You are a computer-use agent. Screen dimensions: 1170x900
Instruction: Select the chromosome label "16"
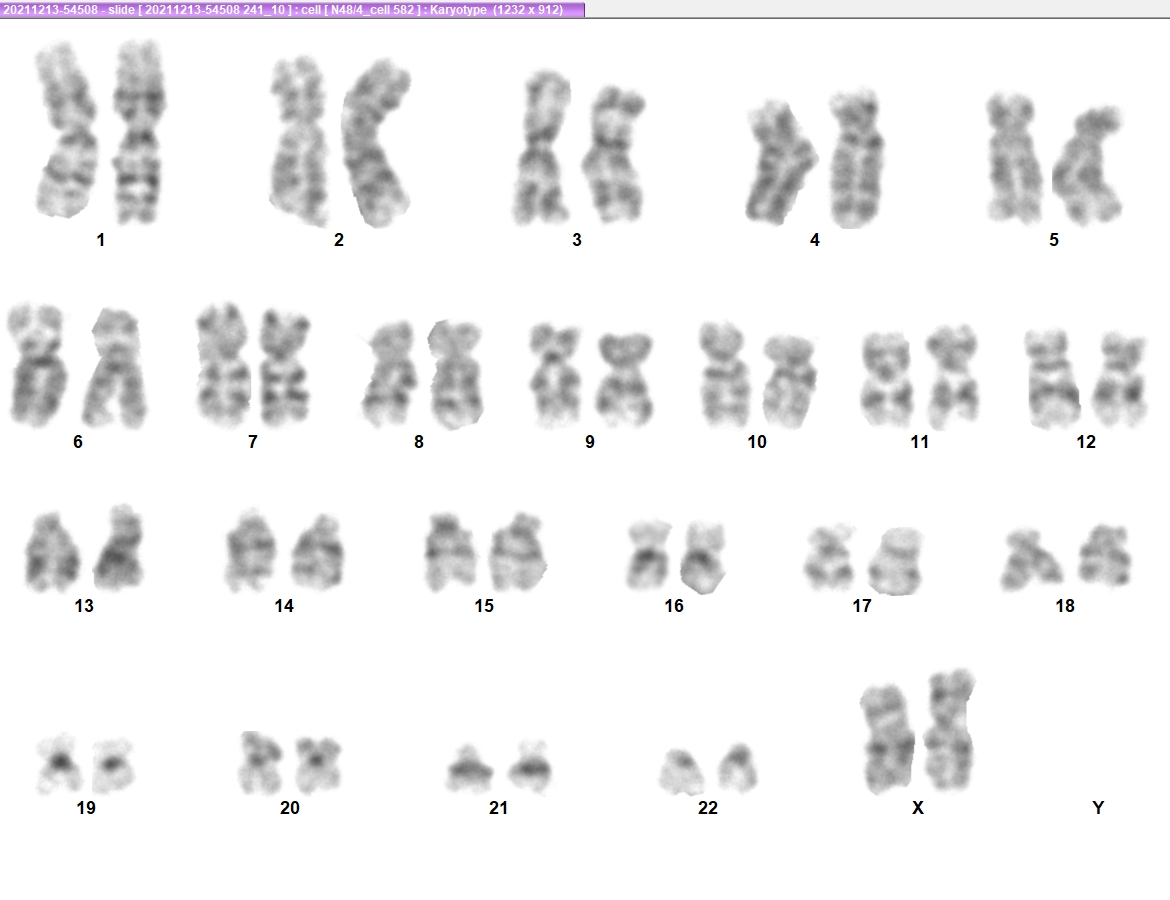pos(674,606)
